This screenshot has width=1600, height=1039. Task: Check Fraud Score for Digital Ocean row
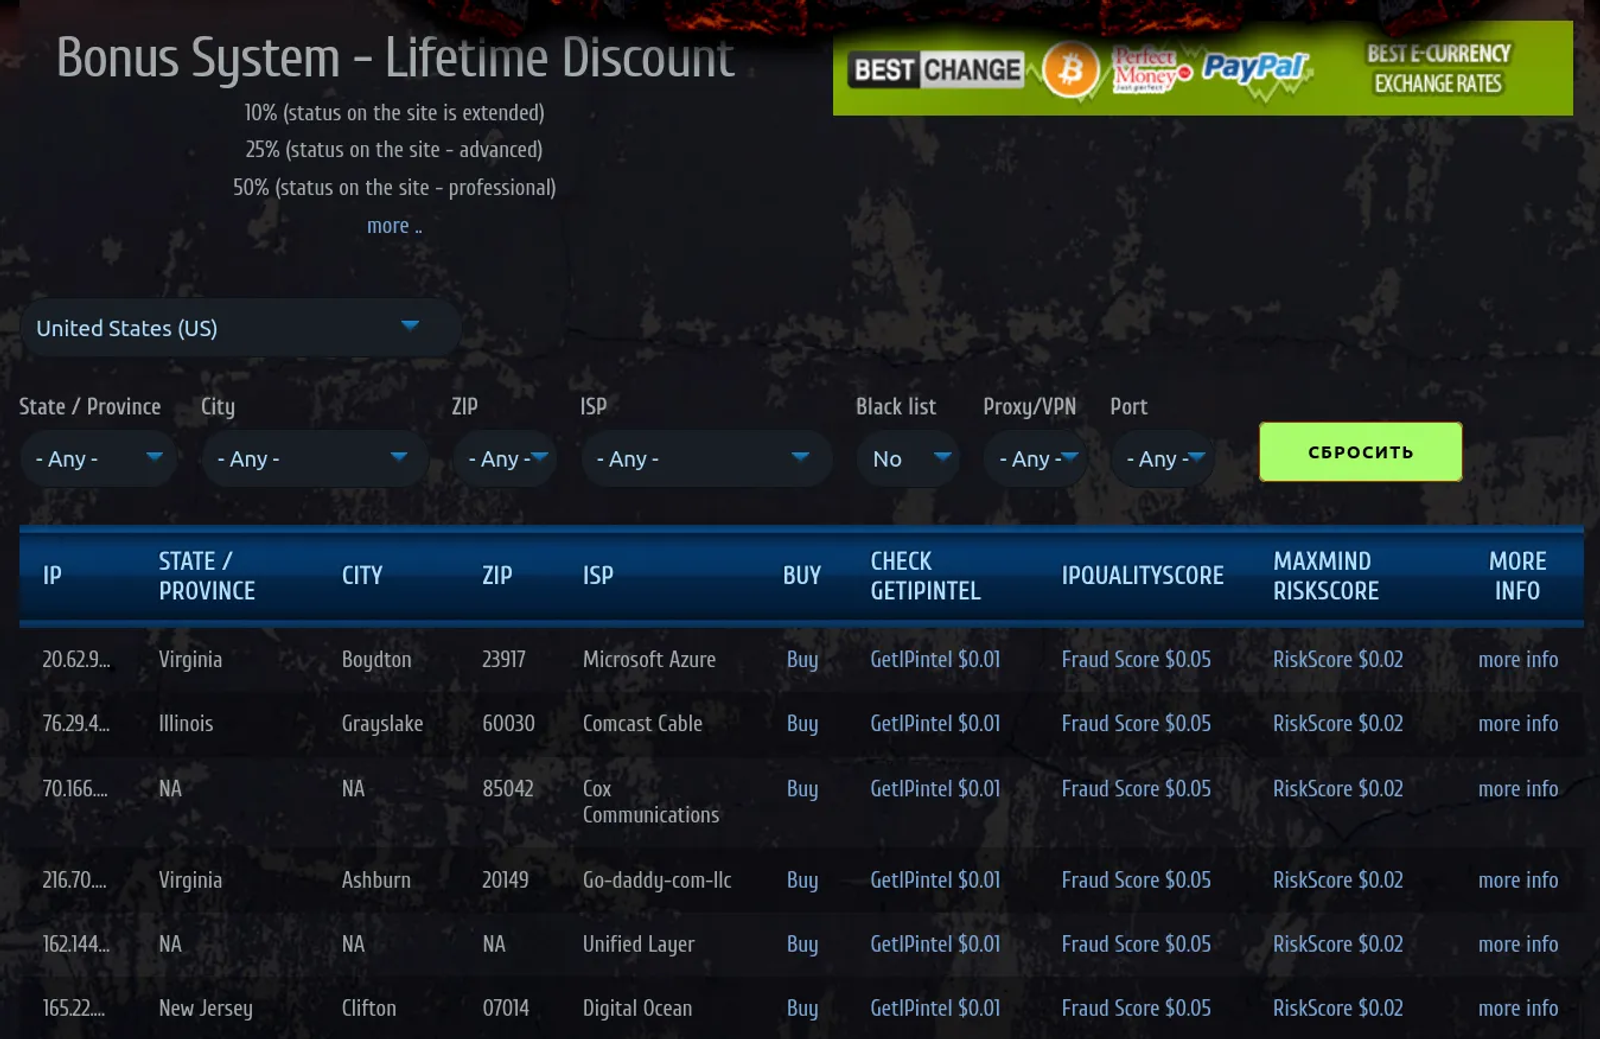pyautogui.click(x=1136, y=1009)
